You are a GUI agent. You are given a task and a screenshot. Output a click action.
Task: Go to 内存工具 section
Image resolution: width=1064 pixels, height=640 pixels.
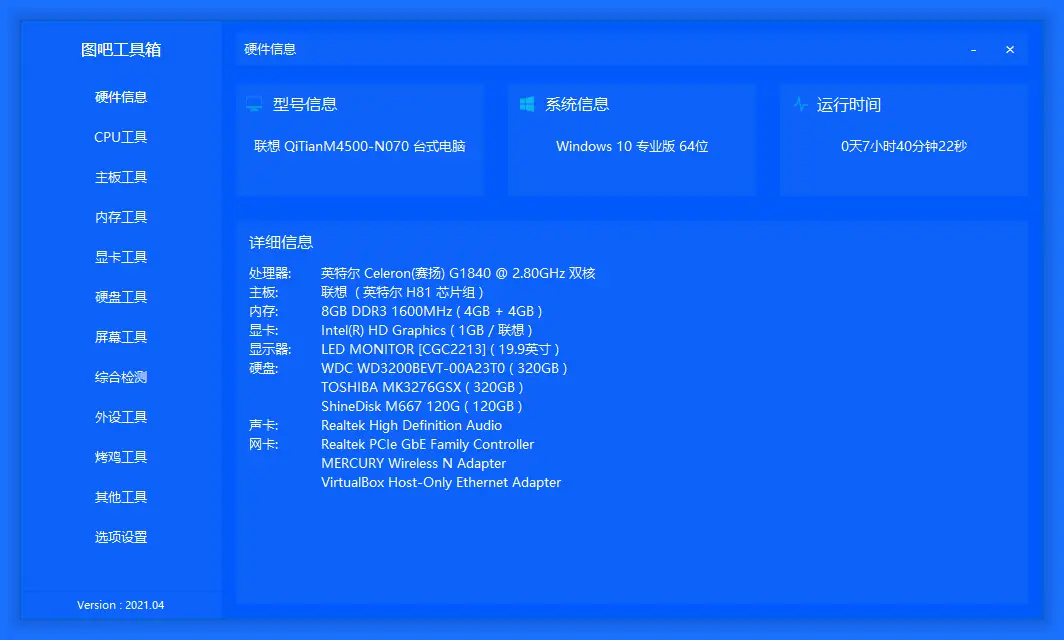pyautogui.click(x=121, y=217)
